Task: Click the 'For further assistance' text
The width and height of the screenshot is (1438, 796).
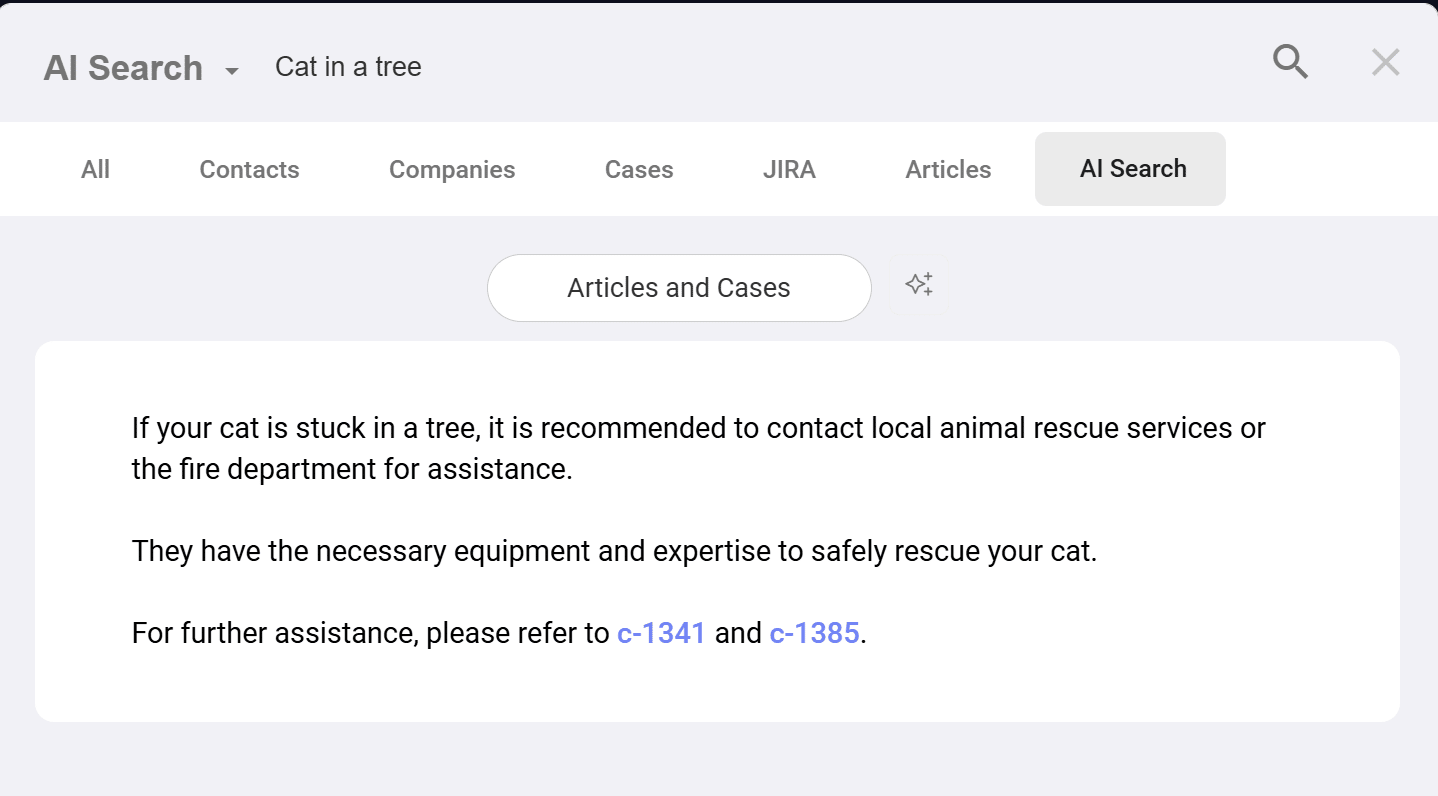Action: [370, 633]
